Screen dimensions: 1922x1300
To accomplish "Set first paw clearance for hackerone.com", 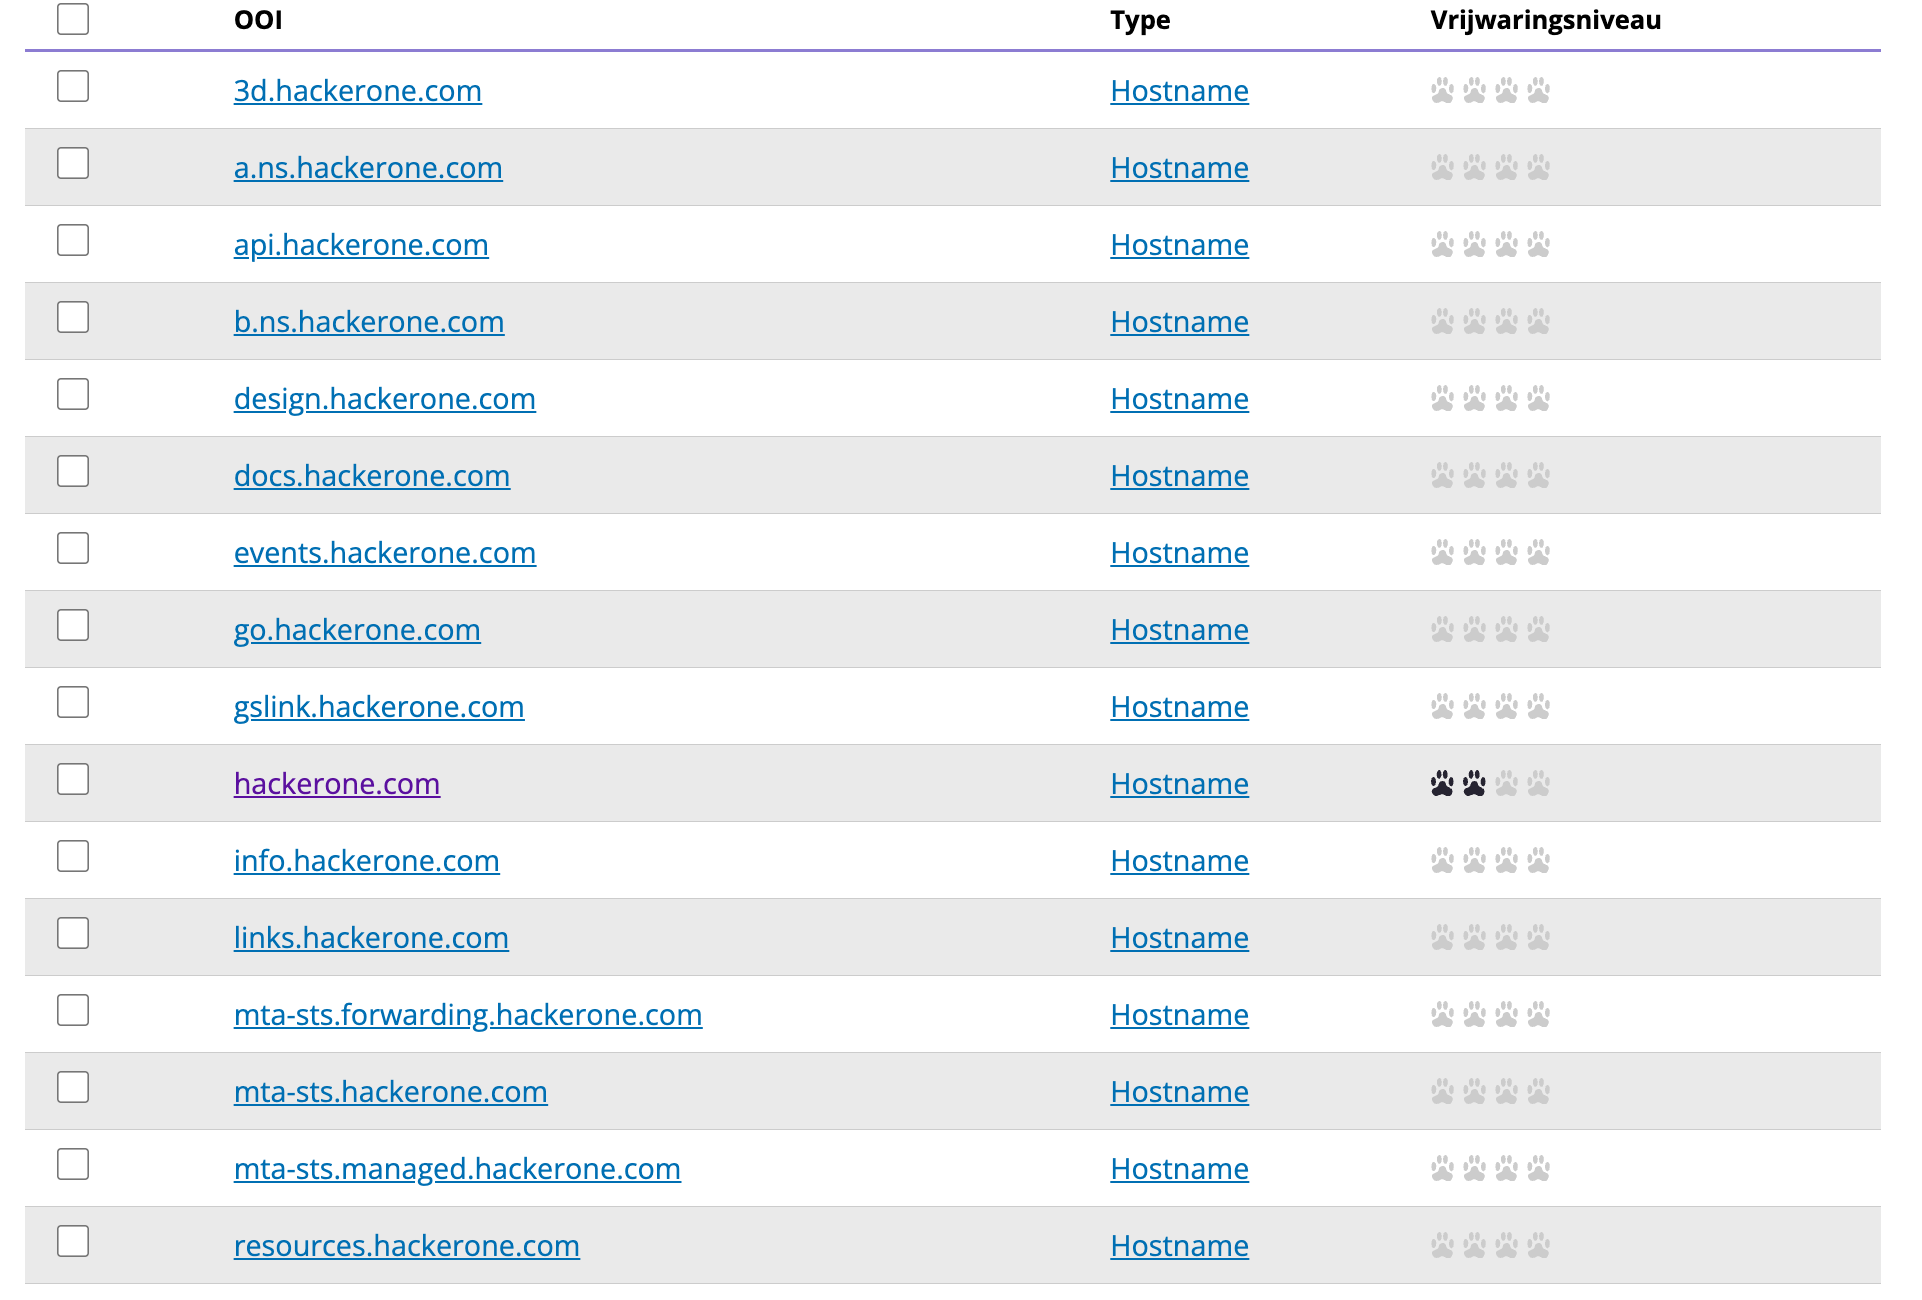I will (1441, 783).
